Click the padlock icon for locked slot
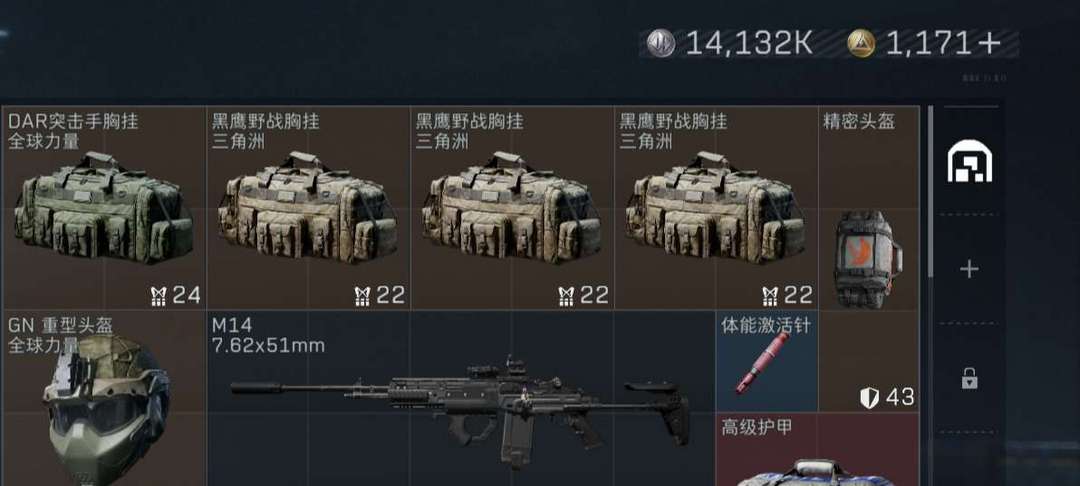Screen dimensions: 1080x486 click(x=969, y=378)
